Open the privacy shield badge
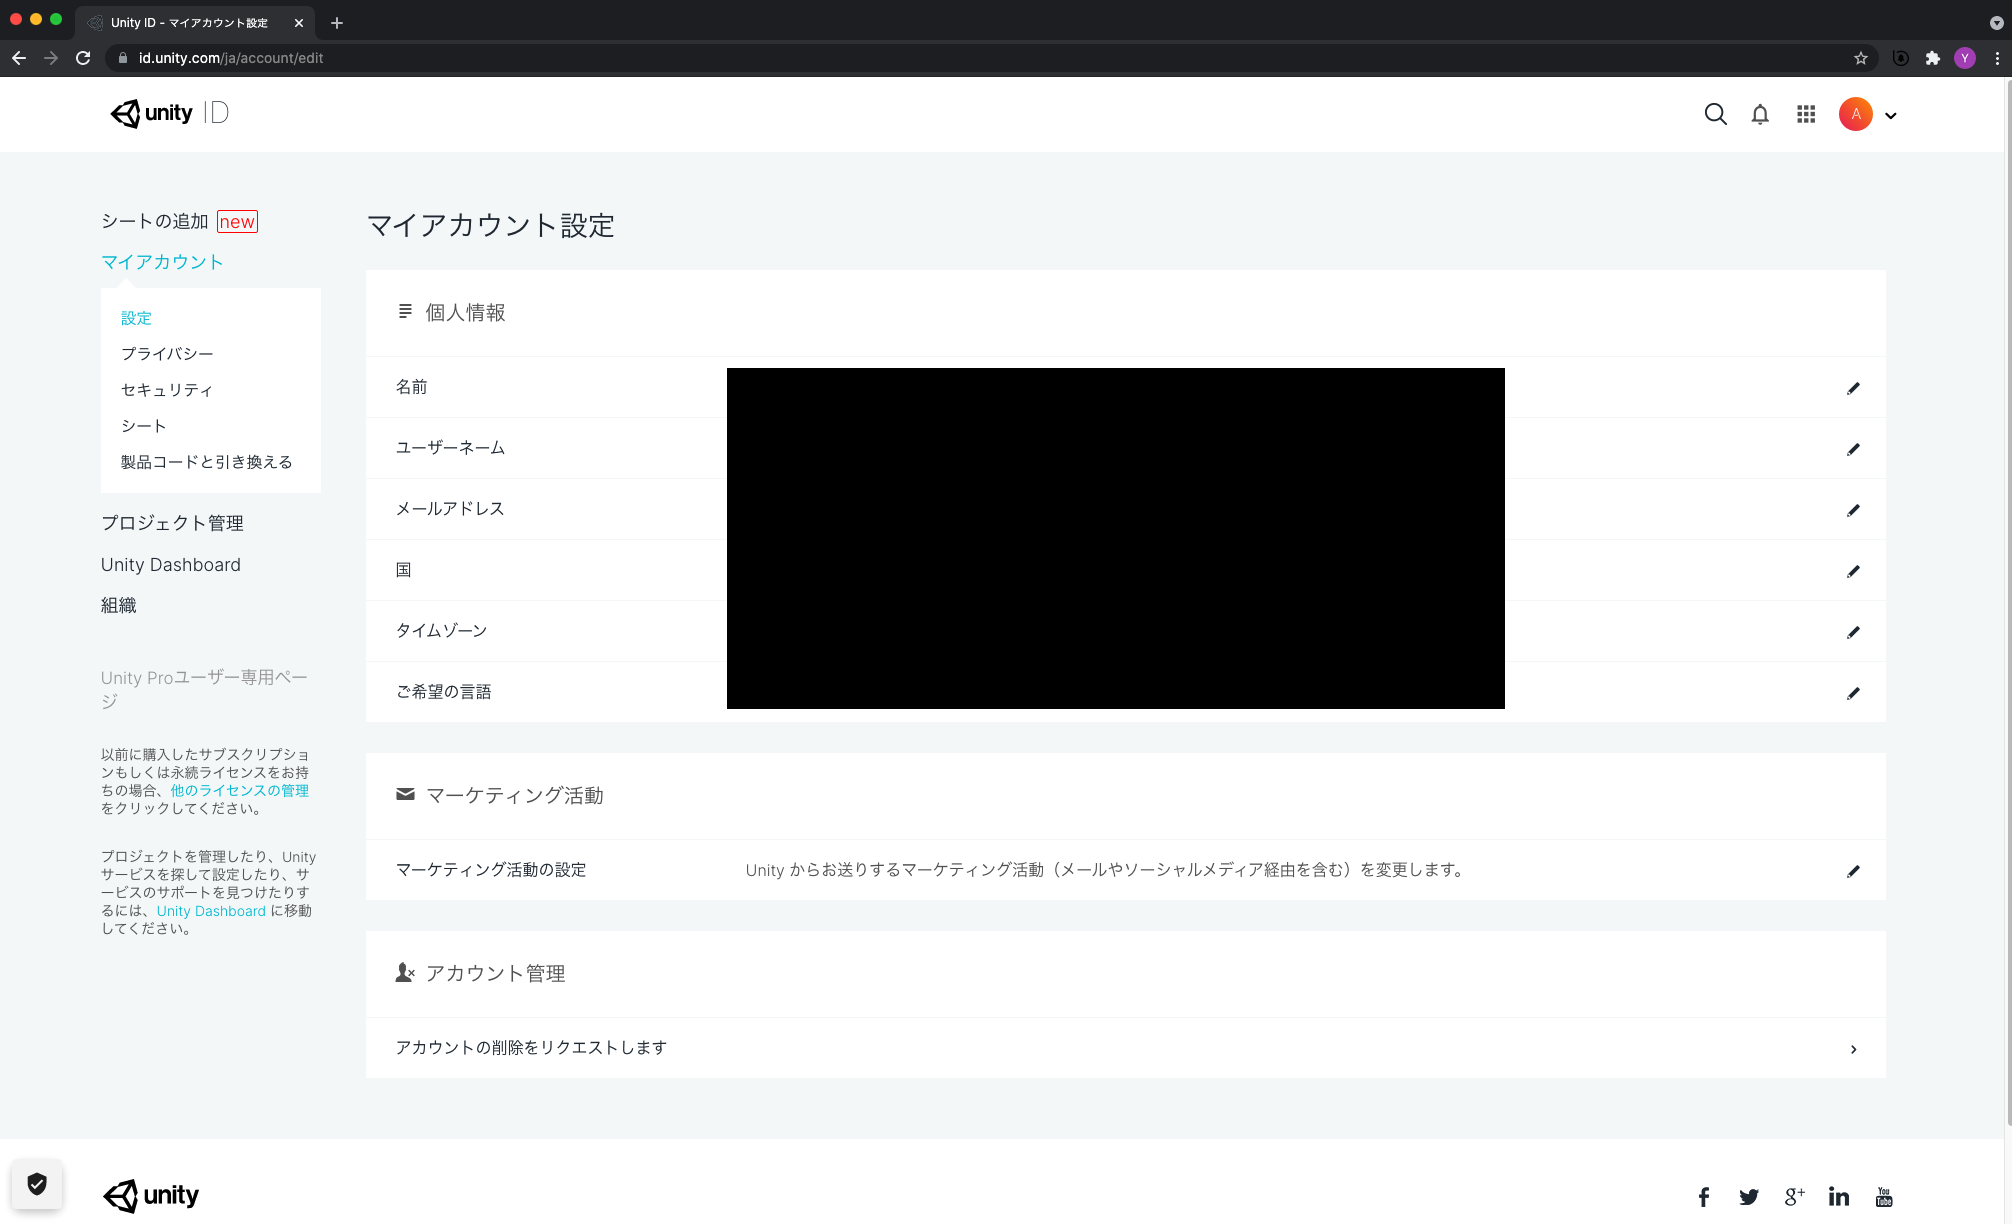Image resolution: width=2012 pixels, height=1224 pixels. point(37,1184)
